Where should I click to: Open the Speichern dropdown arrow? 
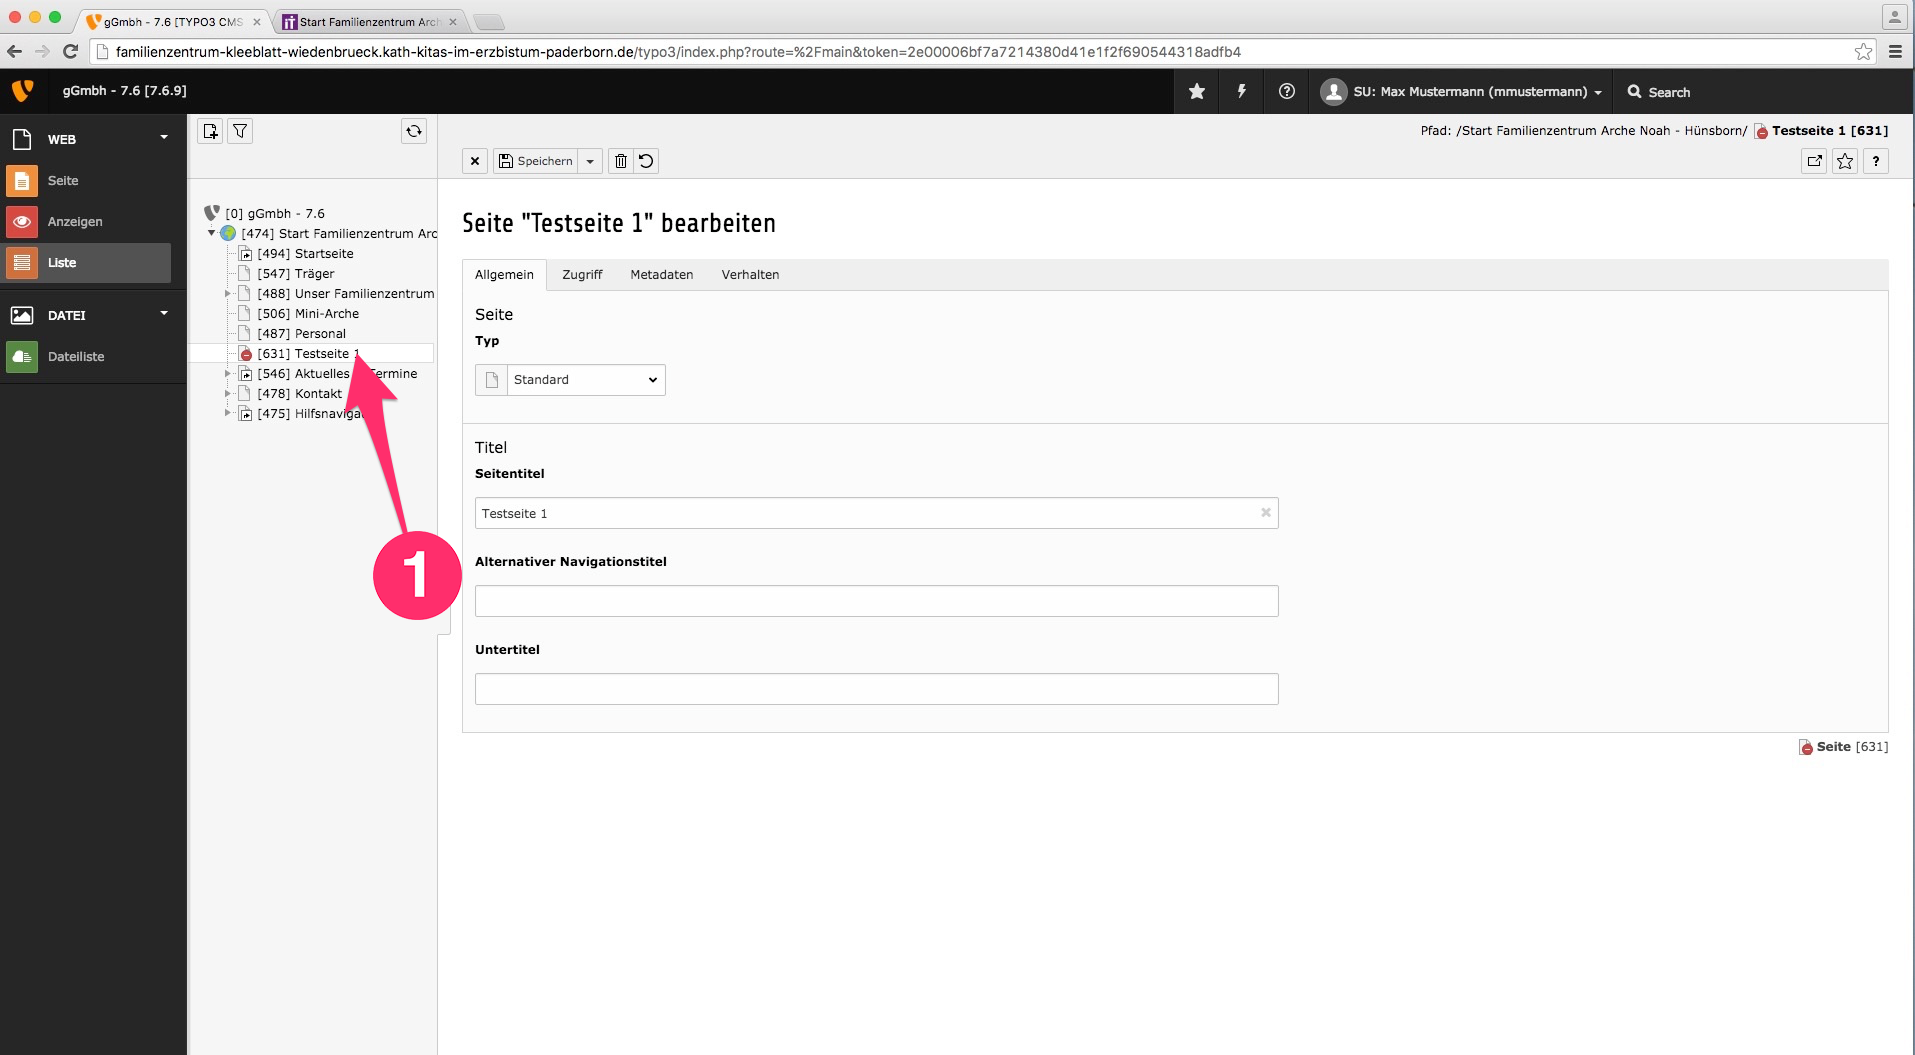[x=590, y=161]
